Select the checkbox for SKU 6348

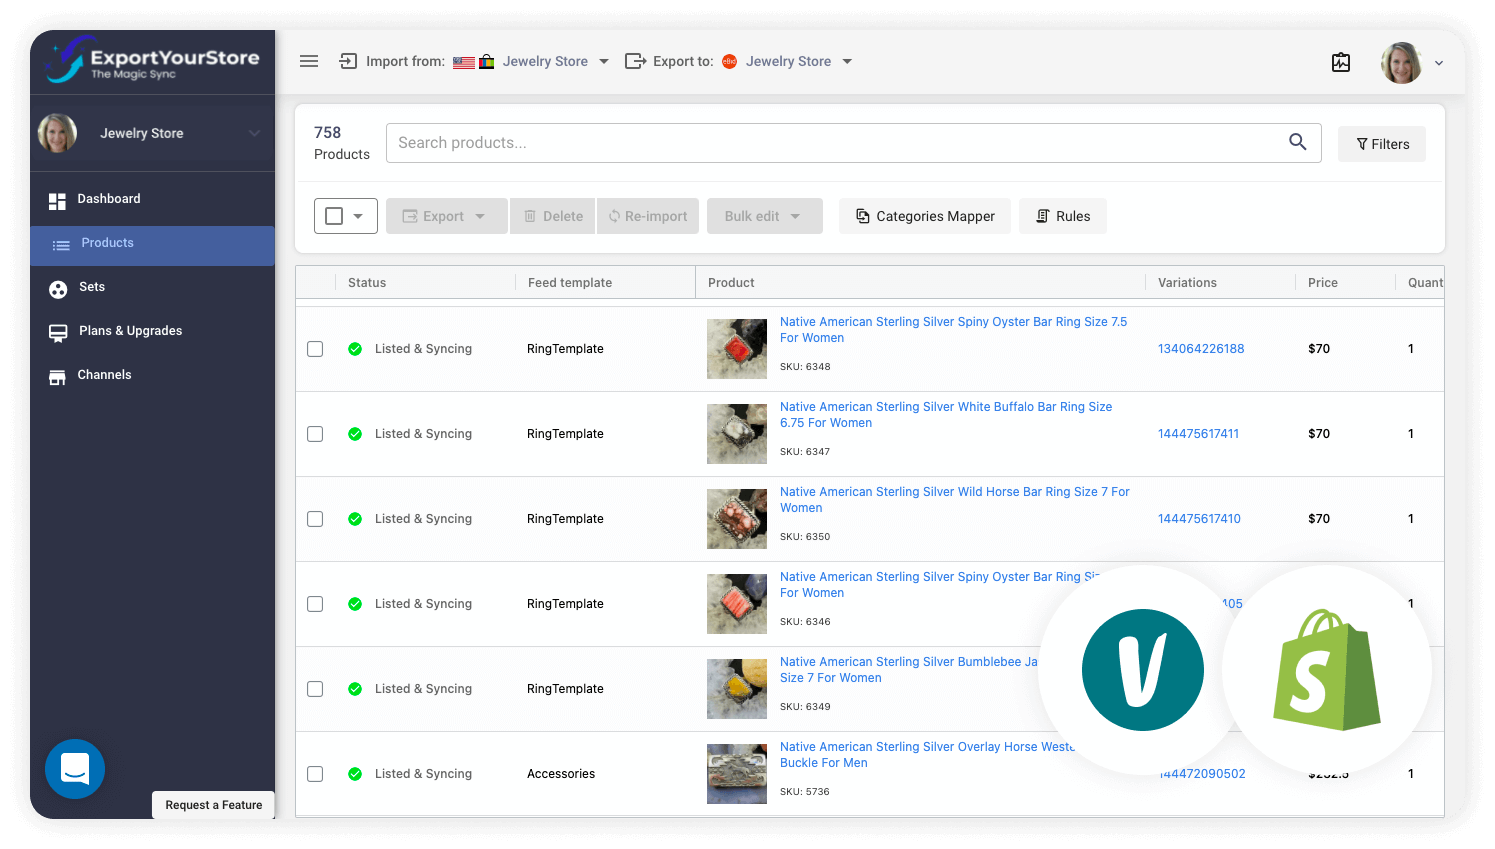[315, 348]
